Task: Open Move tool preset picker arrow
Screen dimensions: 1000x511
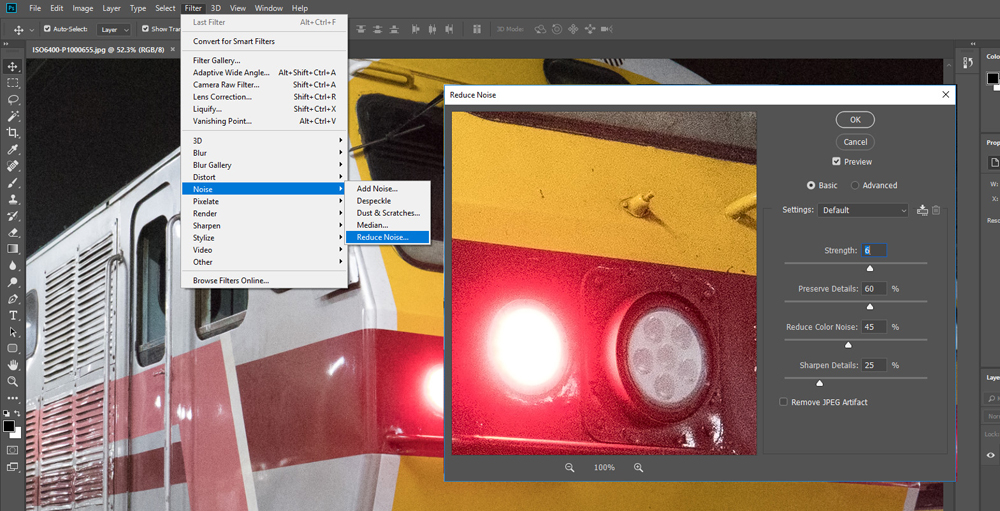Action: 31,29
